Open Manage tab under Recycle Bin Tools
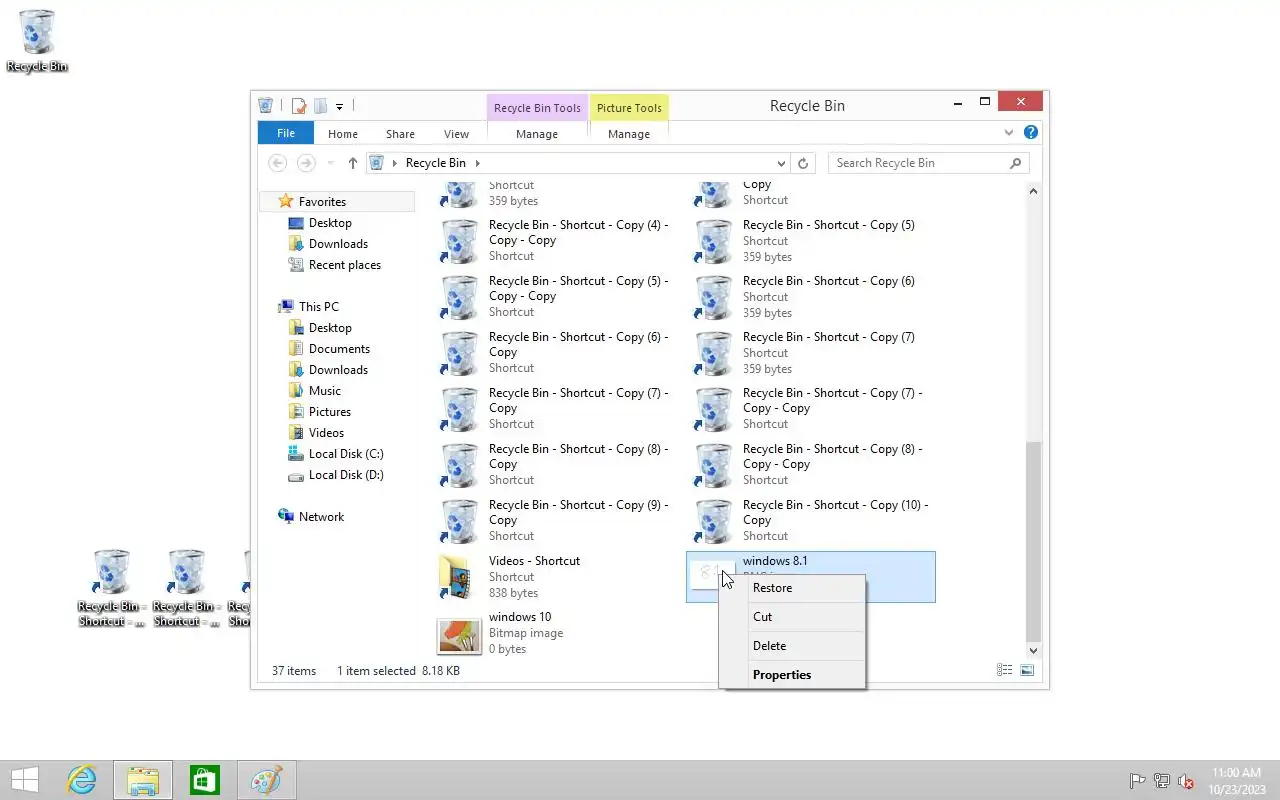This screenshot has width=1280, height=800. point(537,134)
